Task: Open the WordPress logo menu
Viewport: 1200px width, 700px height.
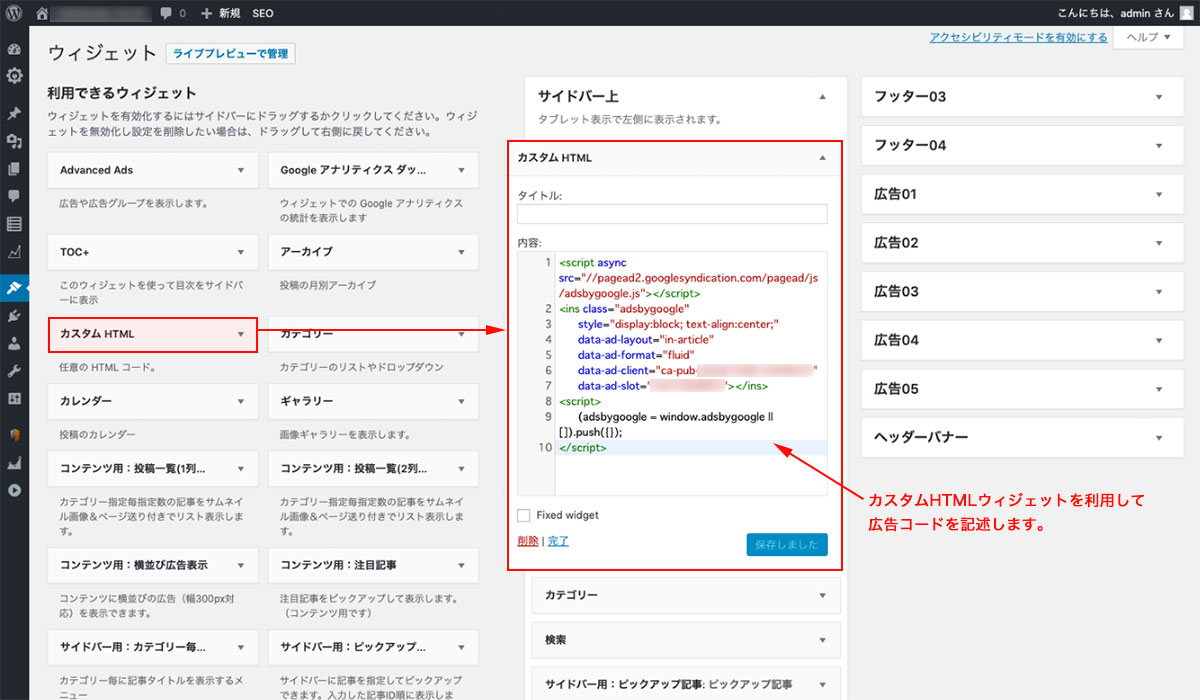Action: 14,13
